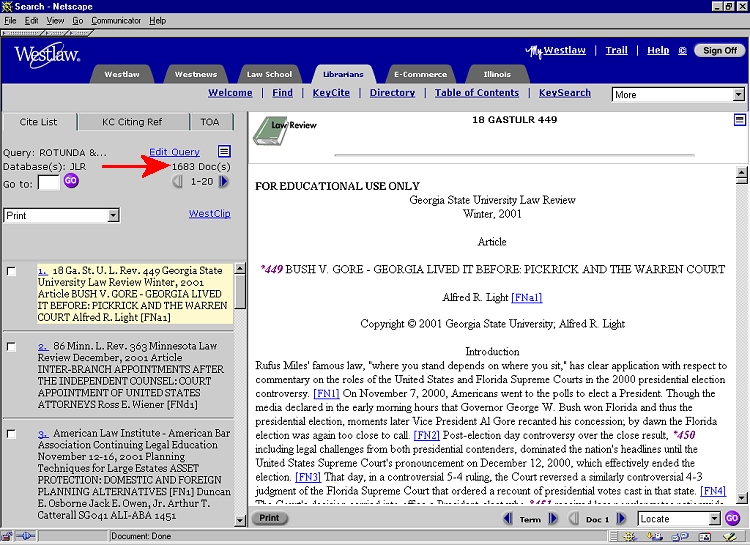Click the Print button below document
Image resolution: width=750 pixels, height=545 pixels.
click(269, 518)
